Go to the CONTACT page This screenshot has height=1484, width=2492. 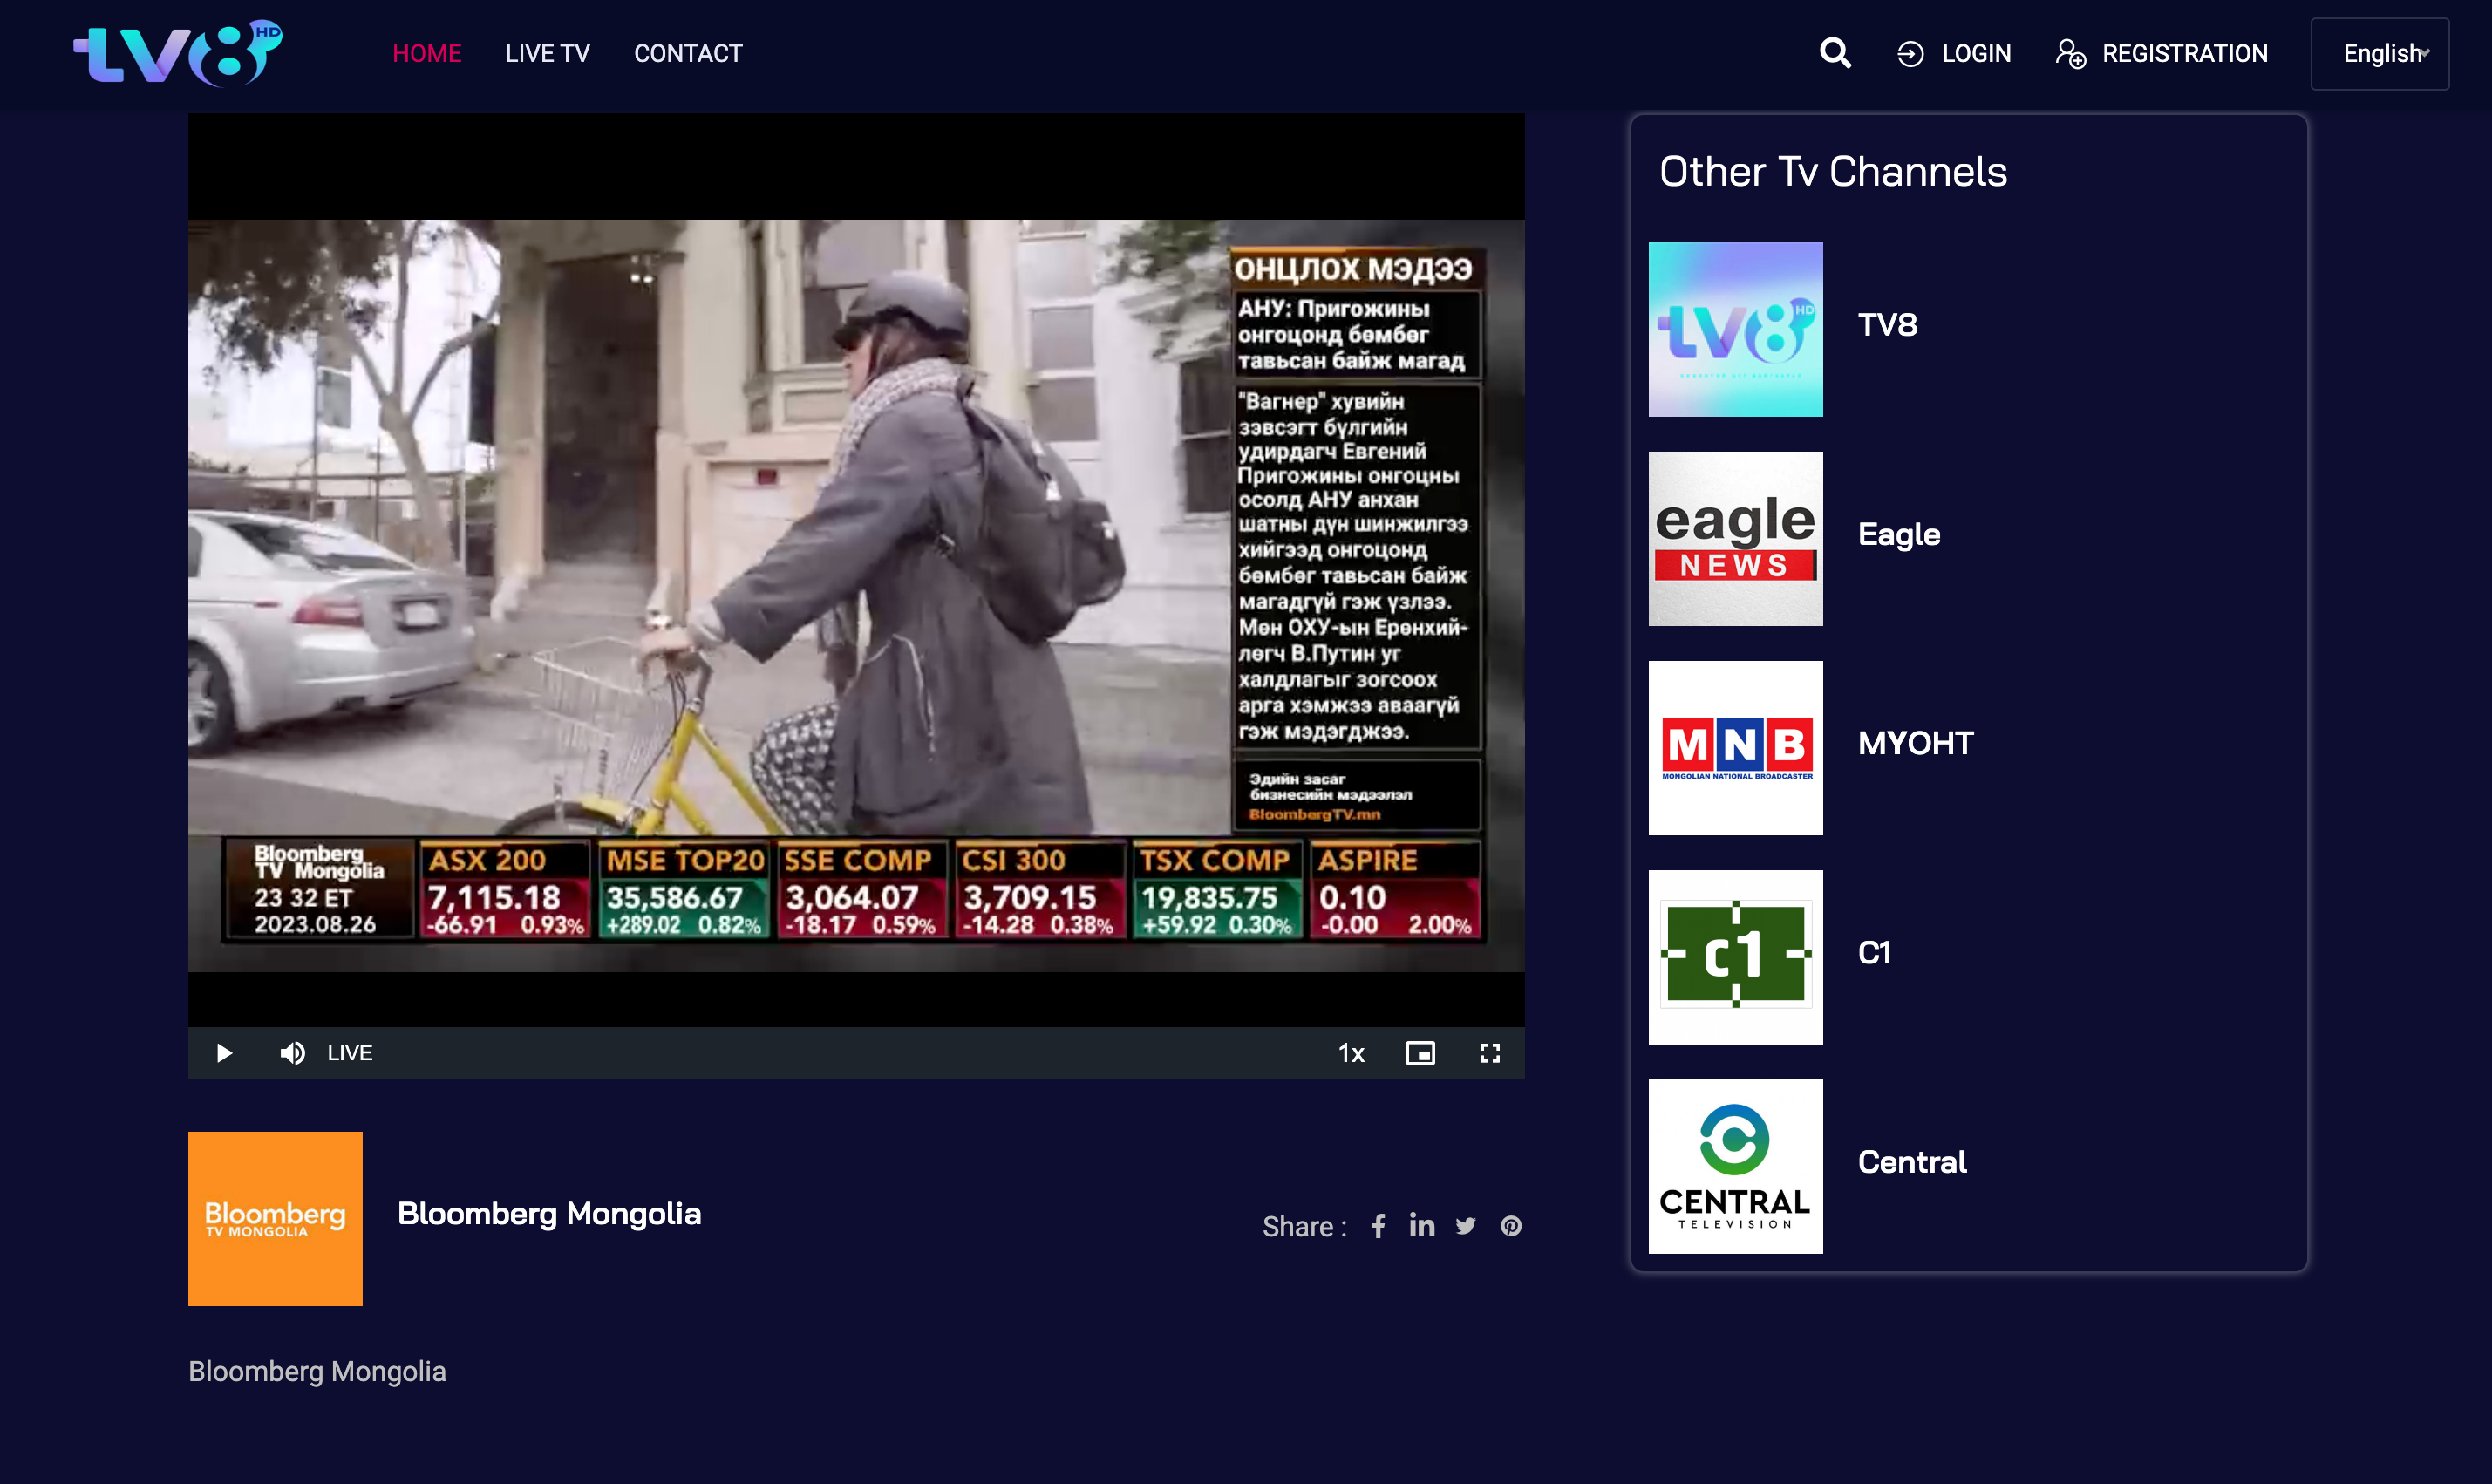(688, 54)
